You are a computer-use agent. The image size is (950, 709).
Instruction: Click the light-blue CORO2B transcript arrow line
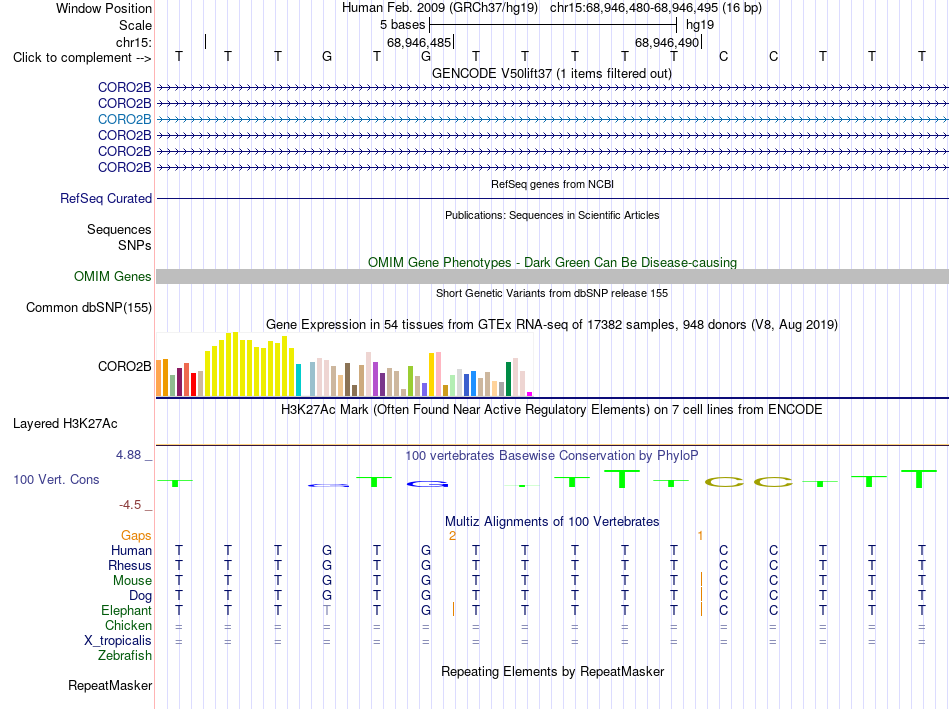pos(552,119)
